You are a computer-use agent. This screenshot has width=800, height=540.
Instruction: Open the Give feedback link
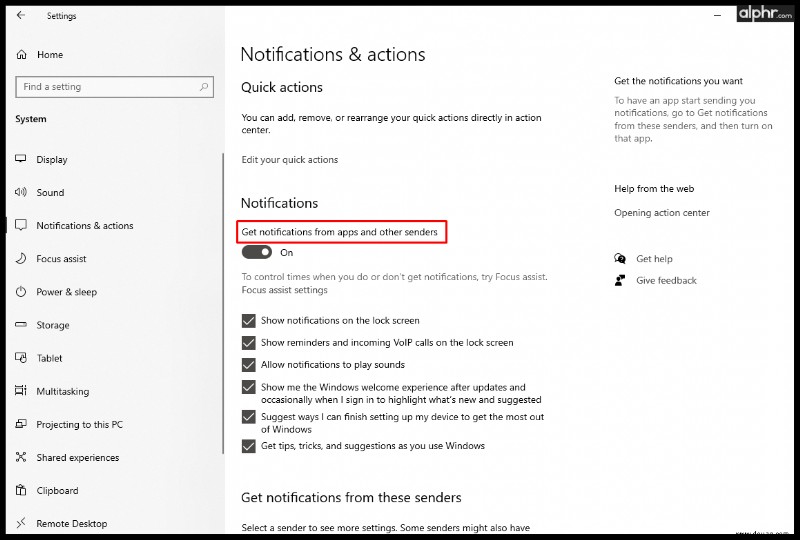tap(666, 280)
